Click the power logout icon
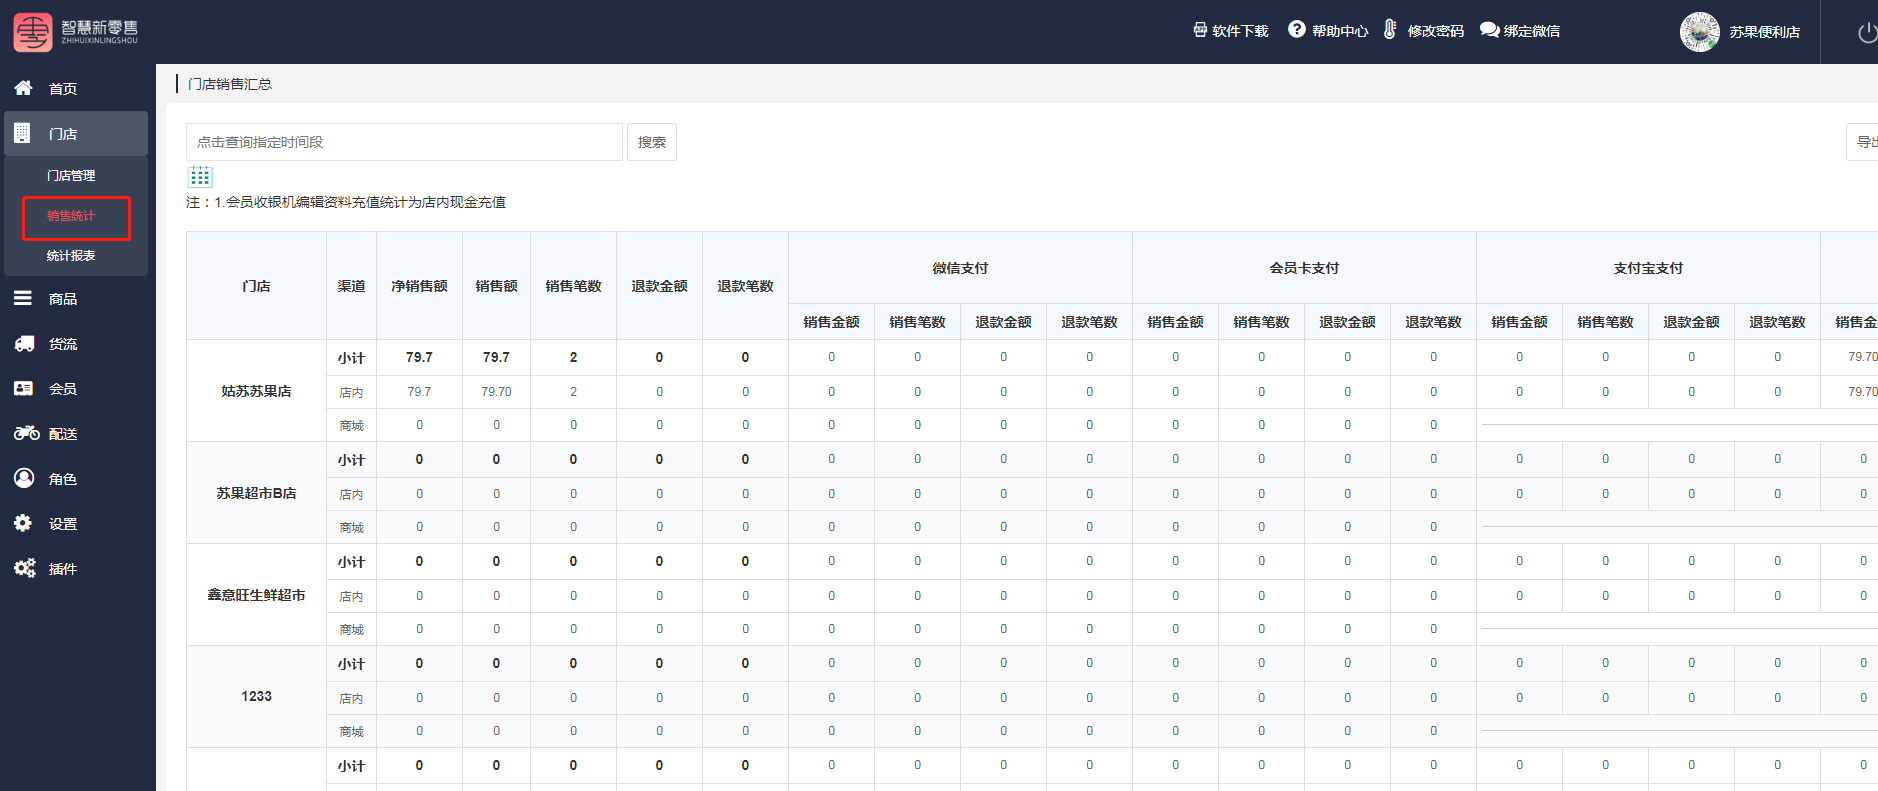Screen dimensions: 1878x791 click(1867, 33)
